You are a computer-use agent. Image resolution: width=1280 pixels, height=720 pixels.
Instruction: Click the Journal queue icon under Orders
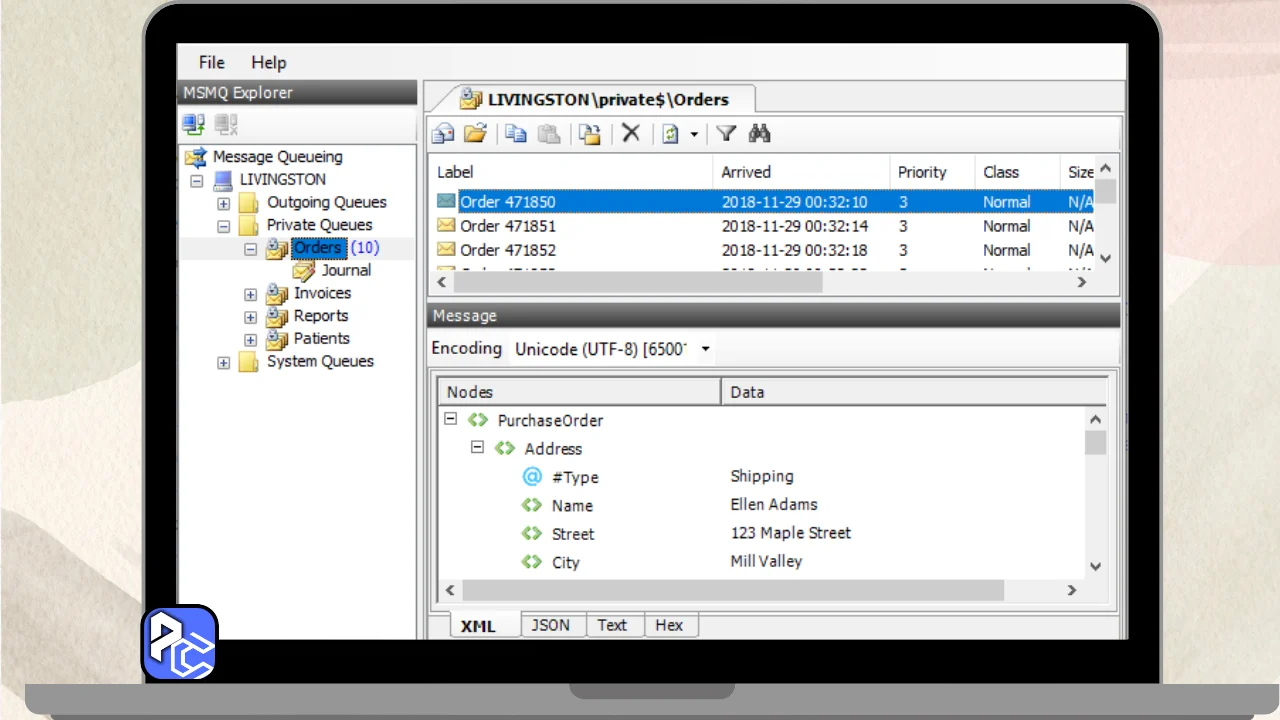click(x=304, y=271)
